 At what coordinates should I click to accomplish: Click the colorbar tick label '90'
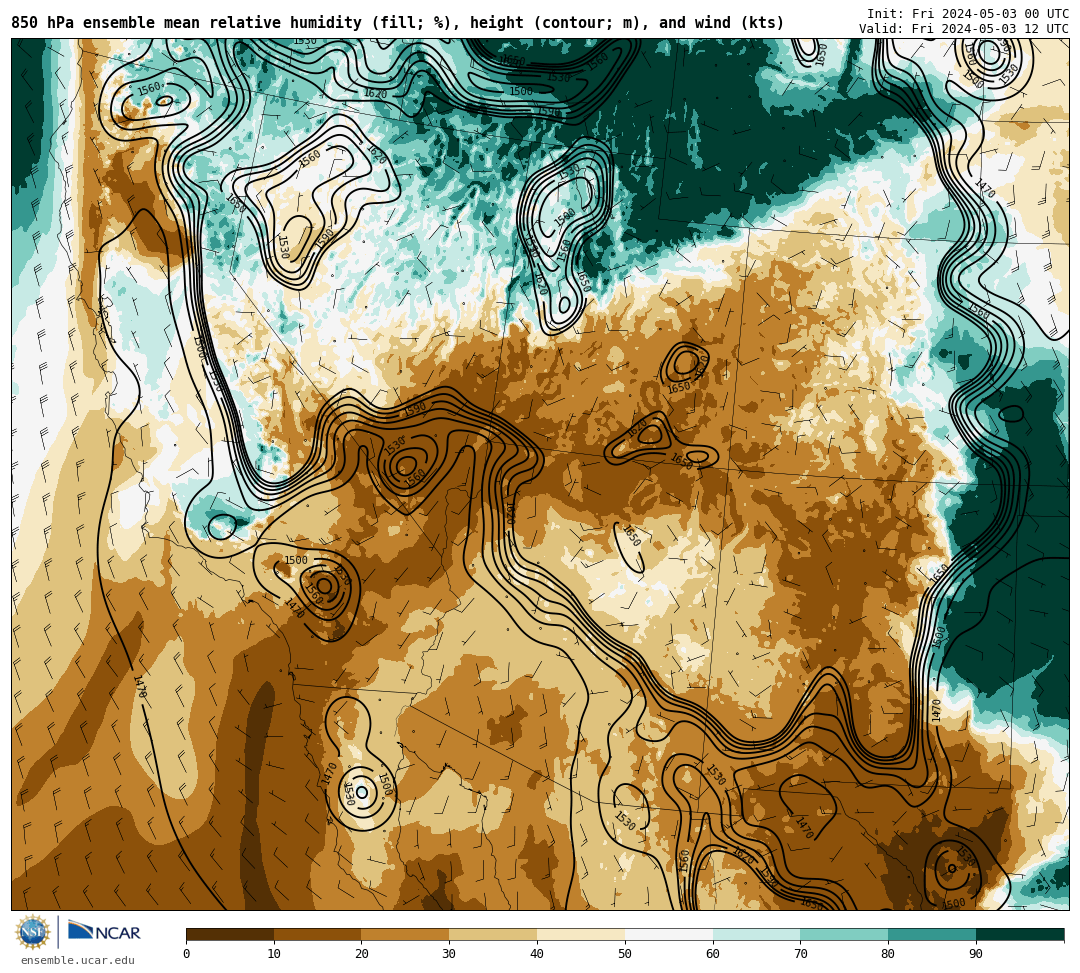(x=976, y=954)
